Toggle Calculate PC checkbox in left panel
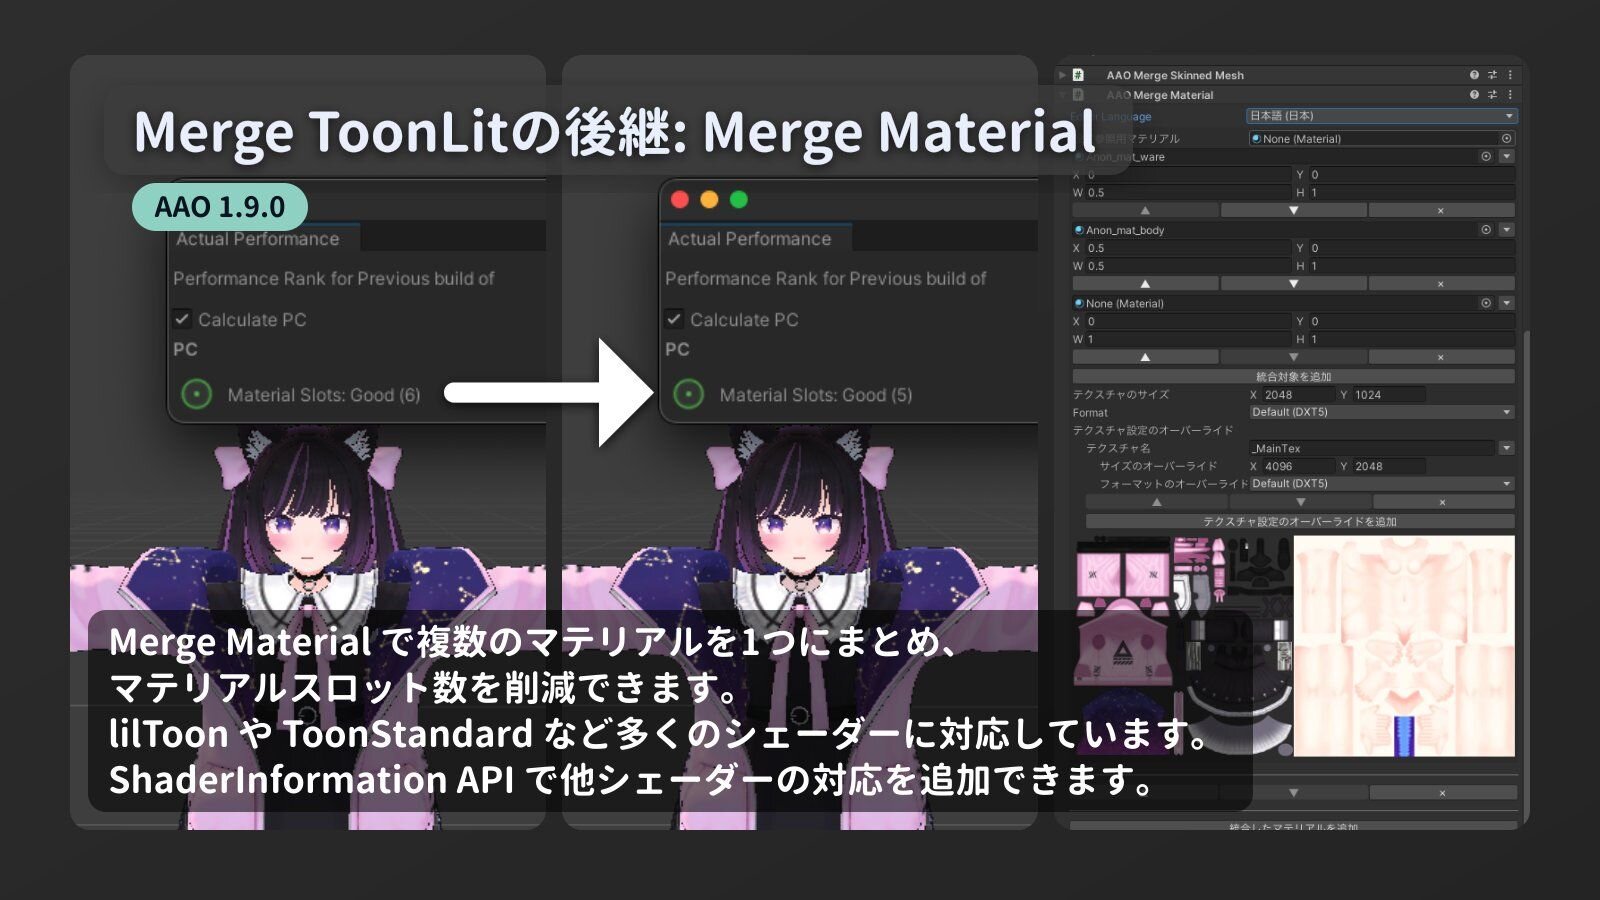 pyautogui.click(x=182, y=320)
